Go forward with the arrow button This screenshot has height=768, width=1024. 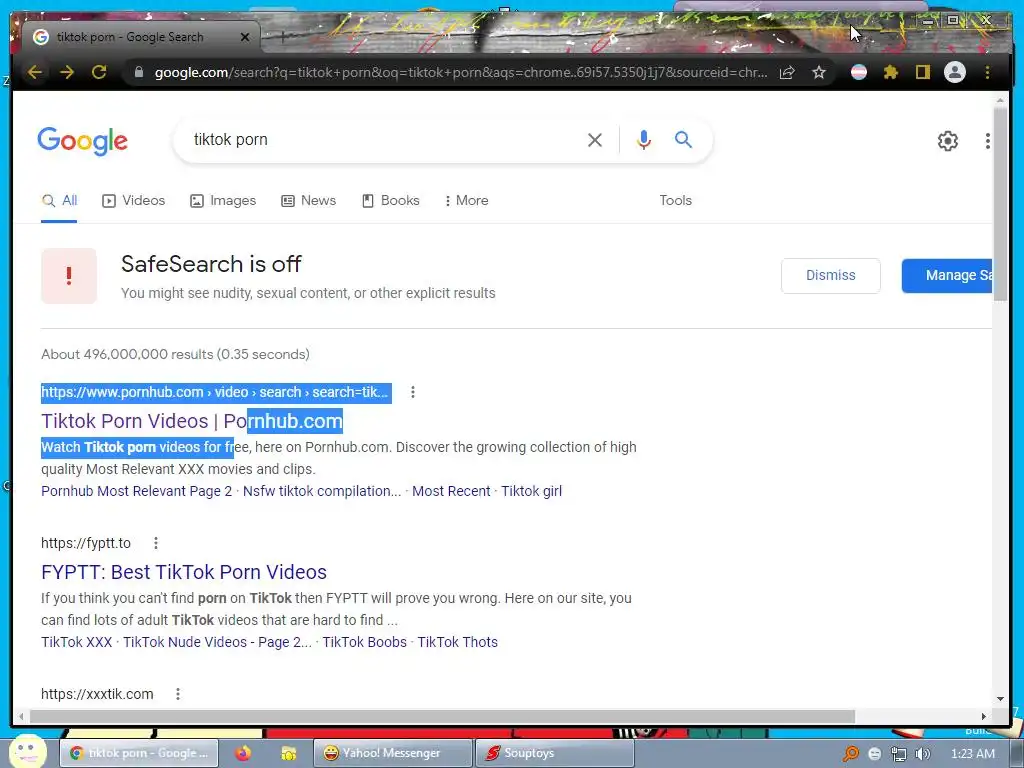pos(67,72)
